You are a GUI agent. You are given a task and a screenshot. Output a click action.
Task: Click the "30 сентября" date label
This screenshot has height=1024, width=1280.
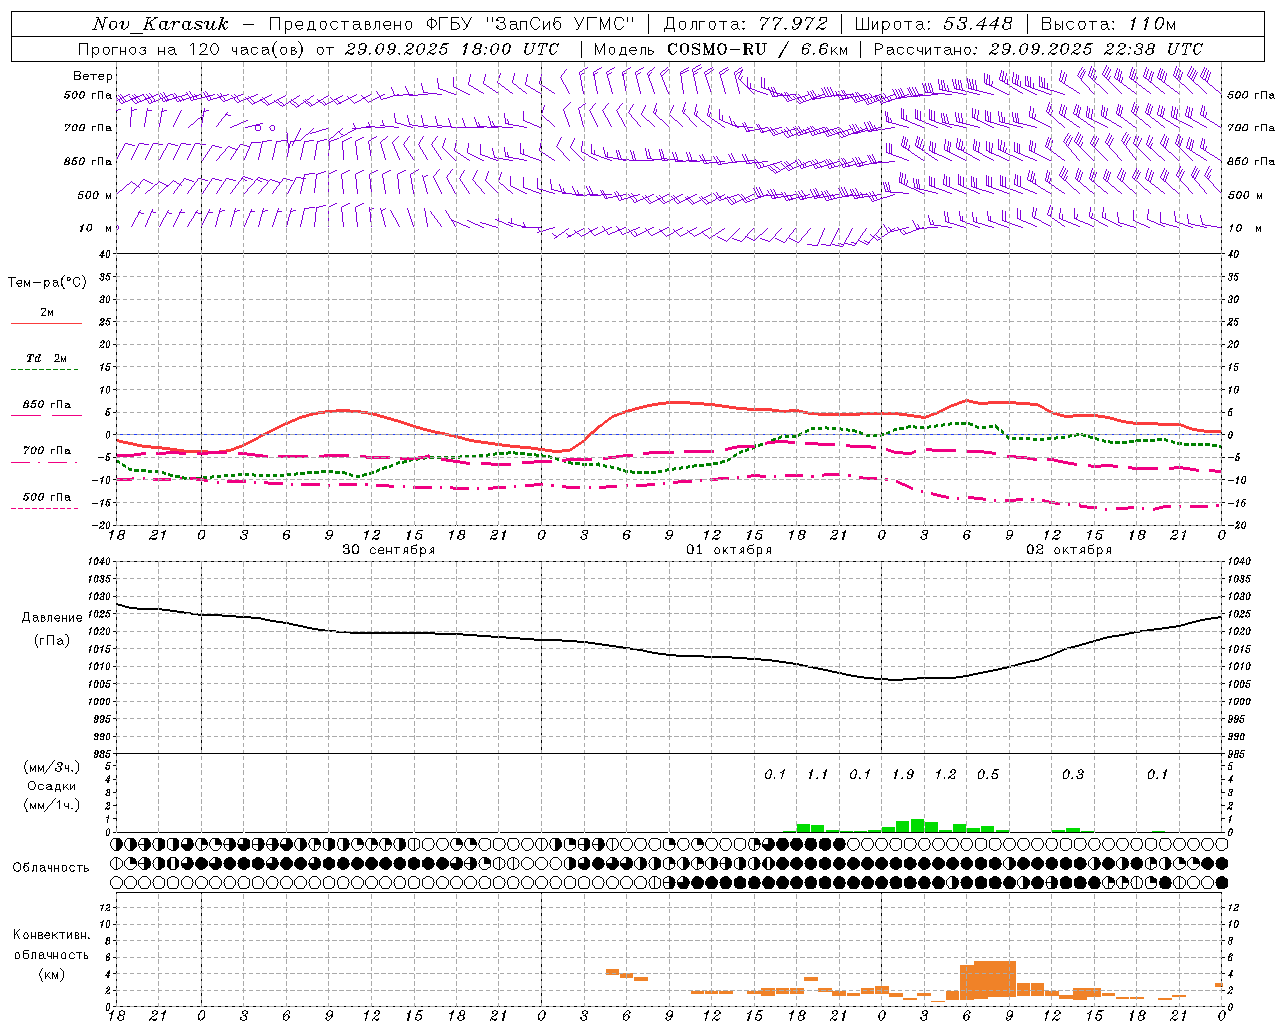(x=388, y=550)
